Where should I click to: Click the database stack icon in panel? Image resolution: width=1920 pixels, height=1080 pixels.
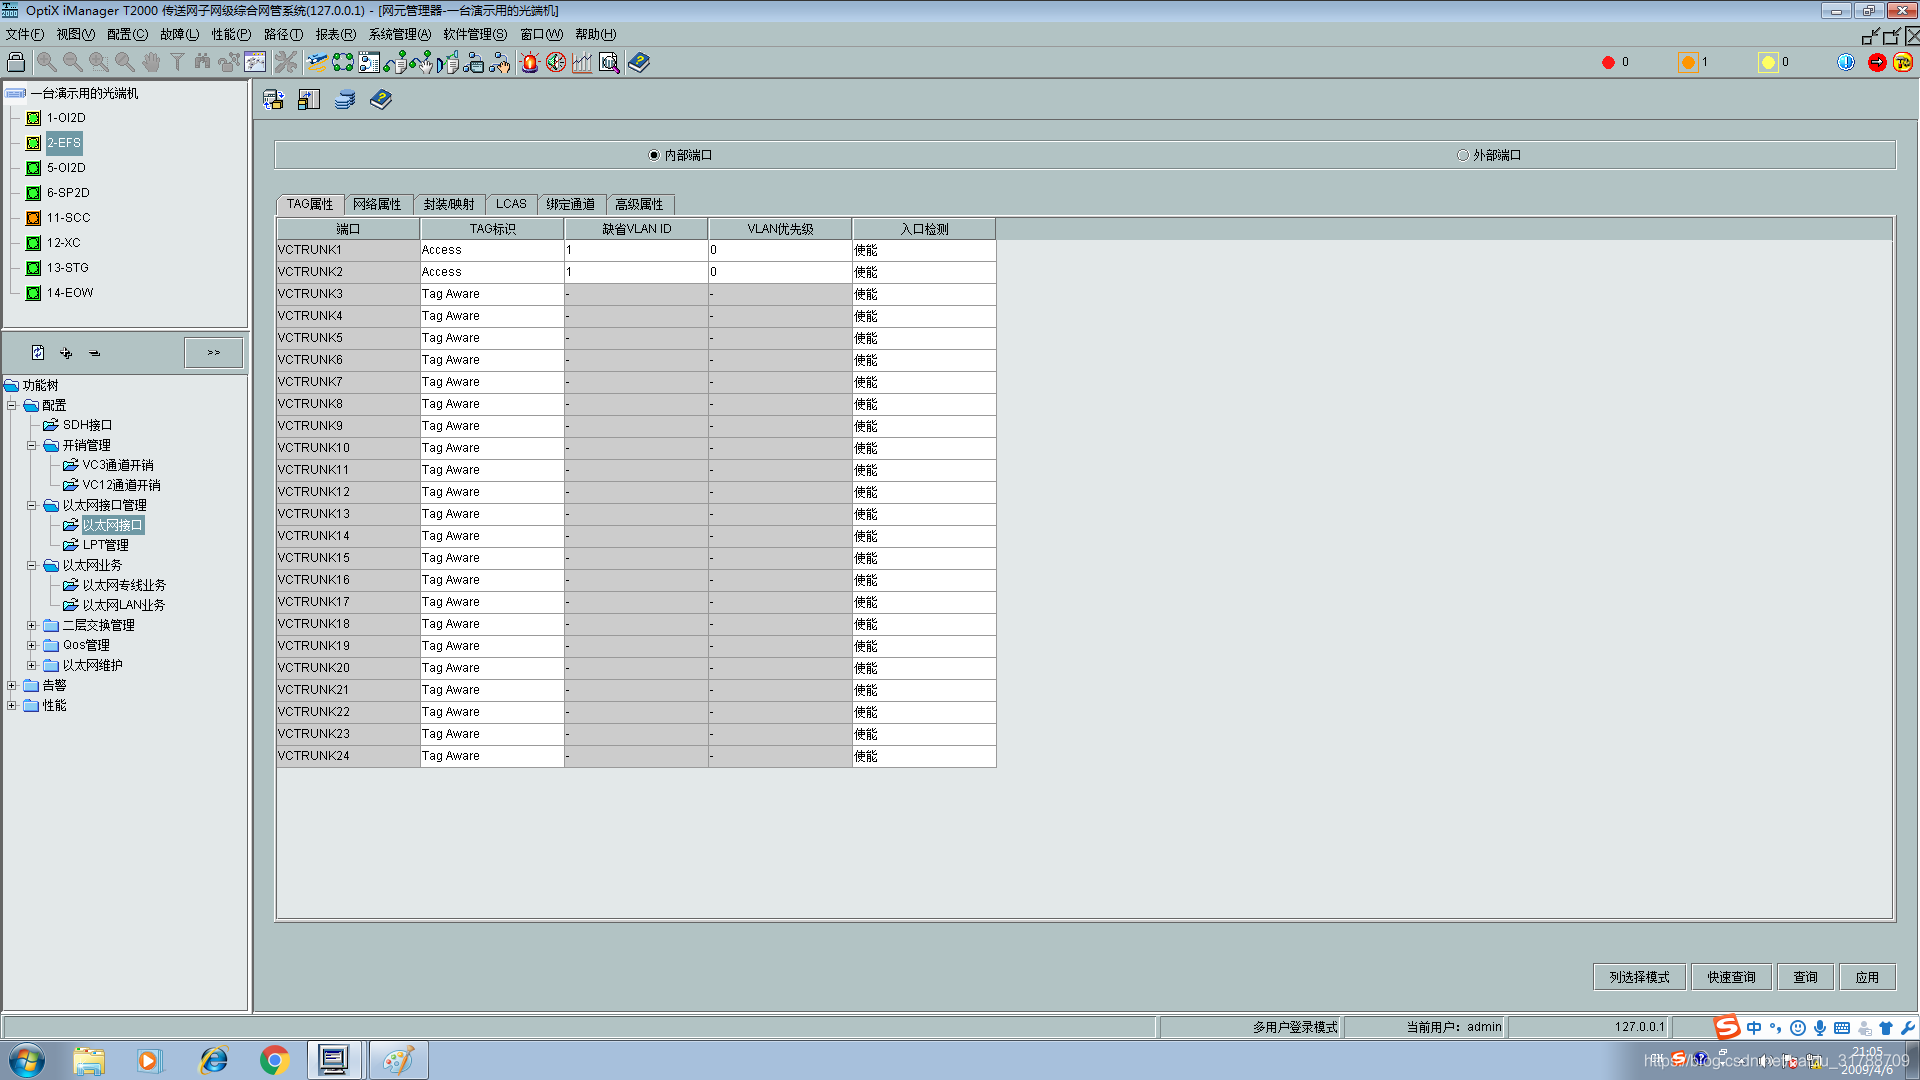(345, 100)
